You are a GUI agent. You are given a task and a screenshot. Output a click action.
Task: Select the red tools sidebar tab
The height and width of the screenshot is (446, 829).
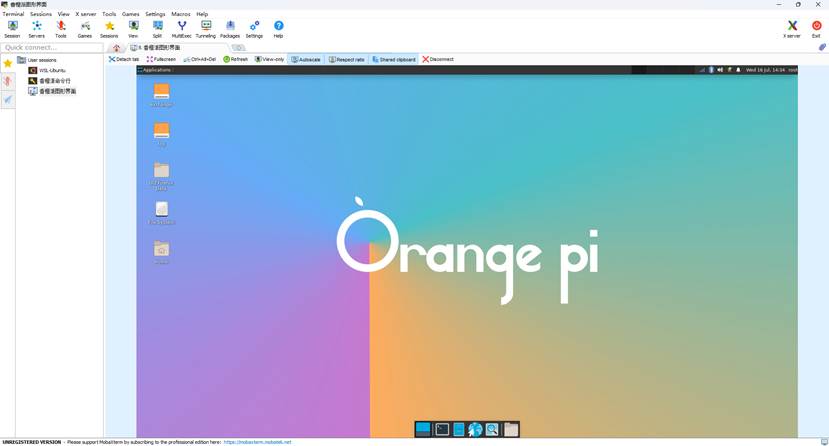[x=7, y=81]
